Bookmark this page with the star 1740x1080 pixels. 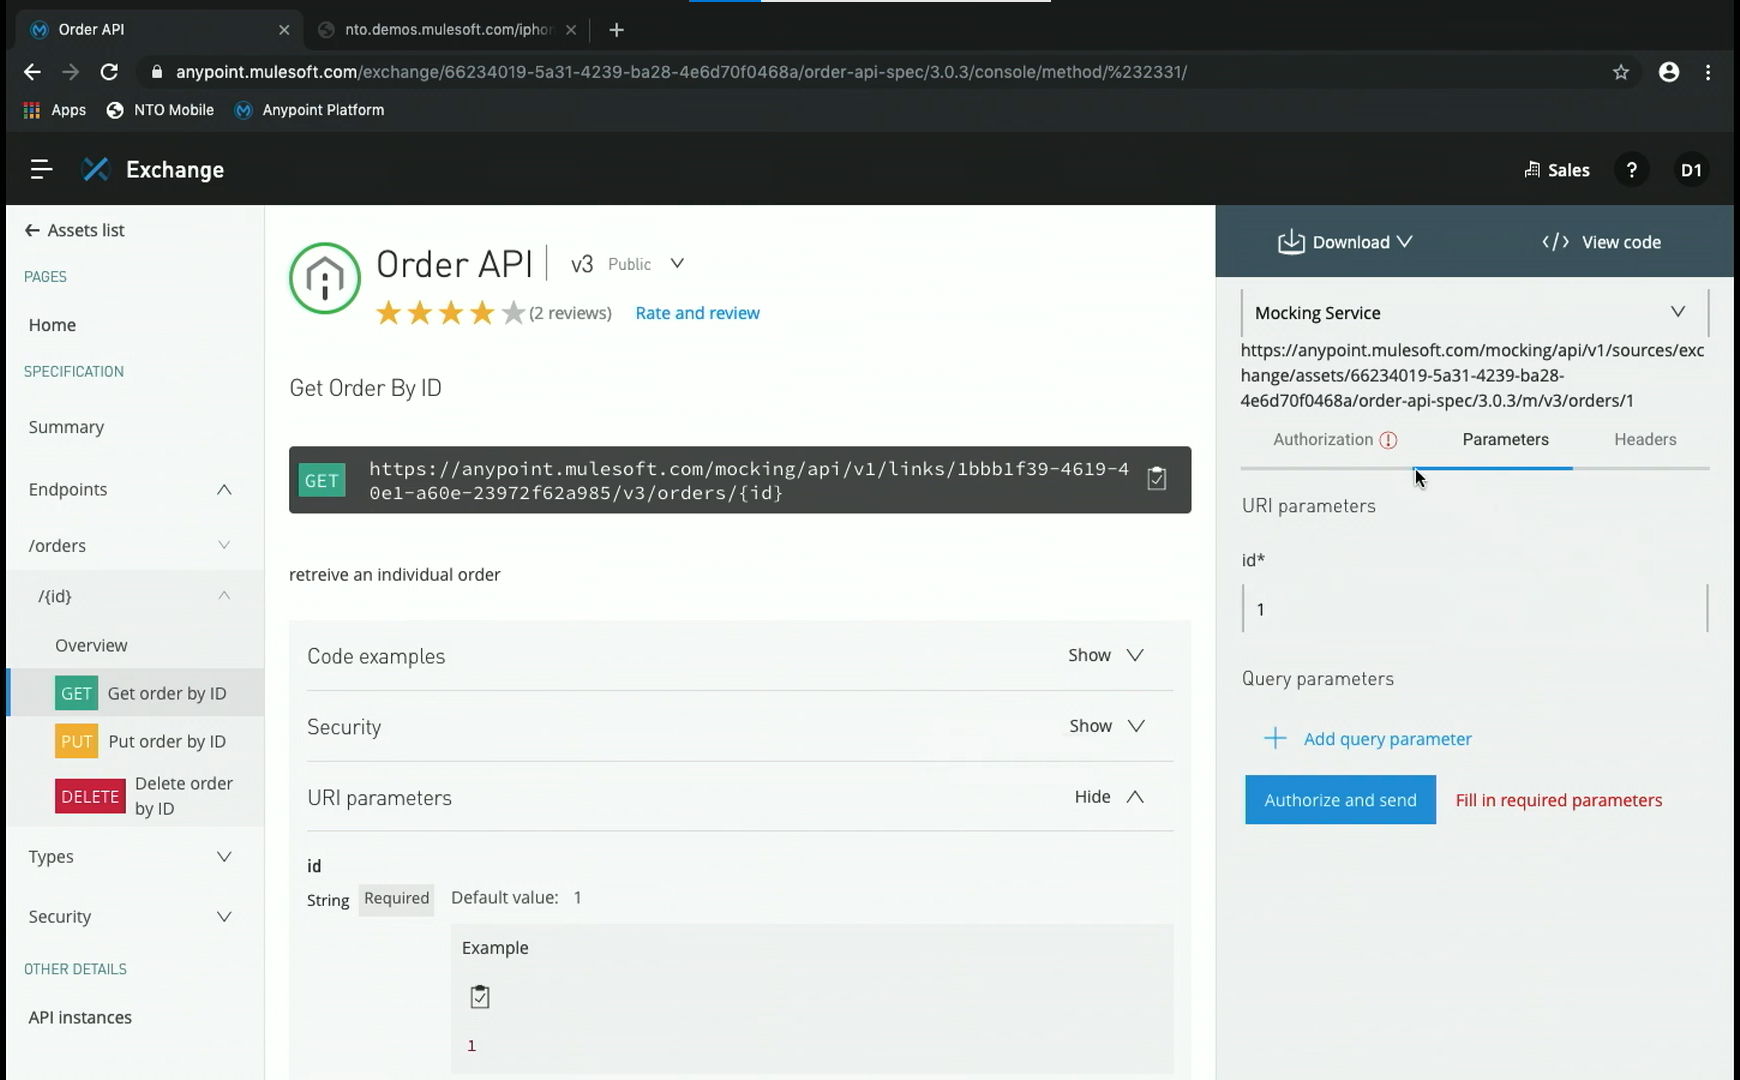click(x=1621, y=72)
